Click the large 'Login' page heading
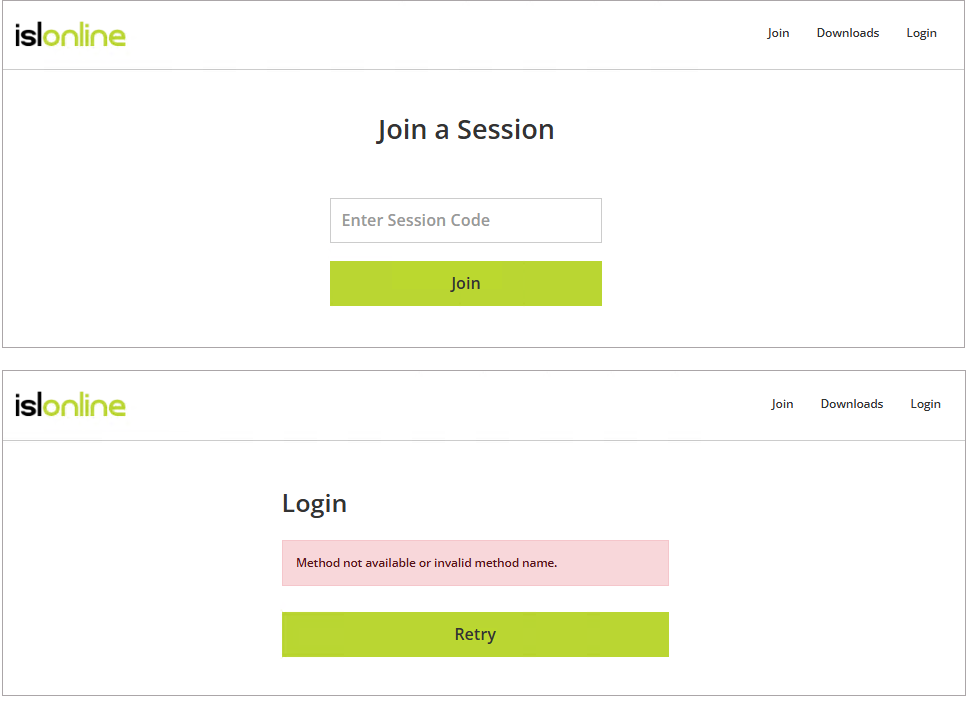 (314, 504)
